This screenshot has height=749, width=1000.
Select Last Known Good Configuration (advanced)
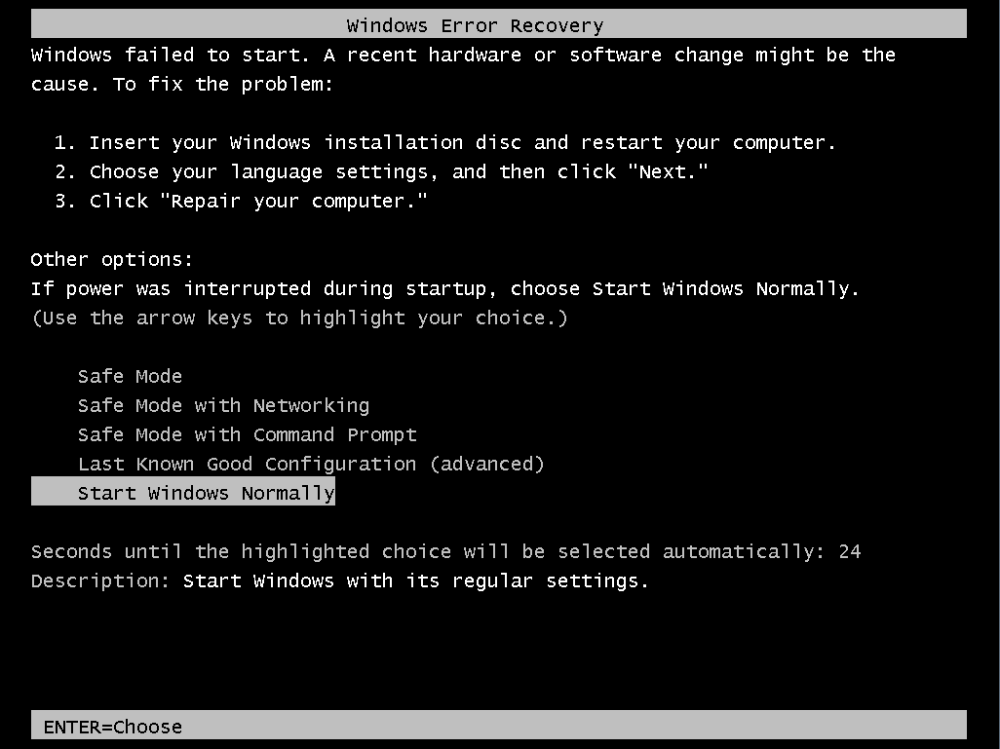coord(310,464)
